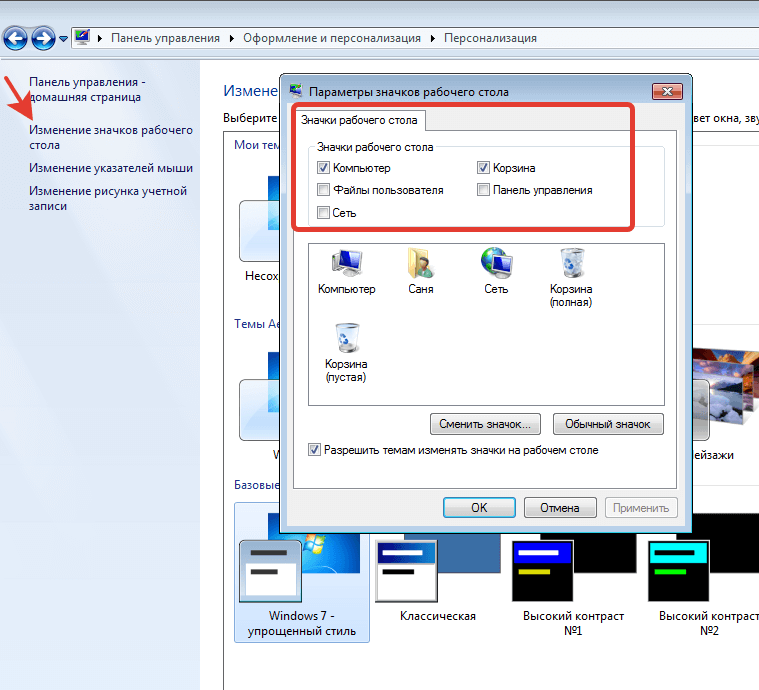
Task: Confirm with the OK button
Action: 479,507
